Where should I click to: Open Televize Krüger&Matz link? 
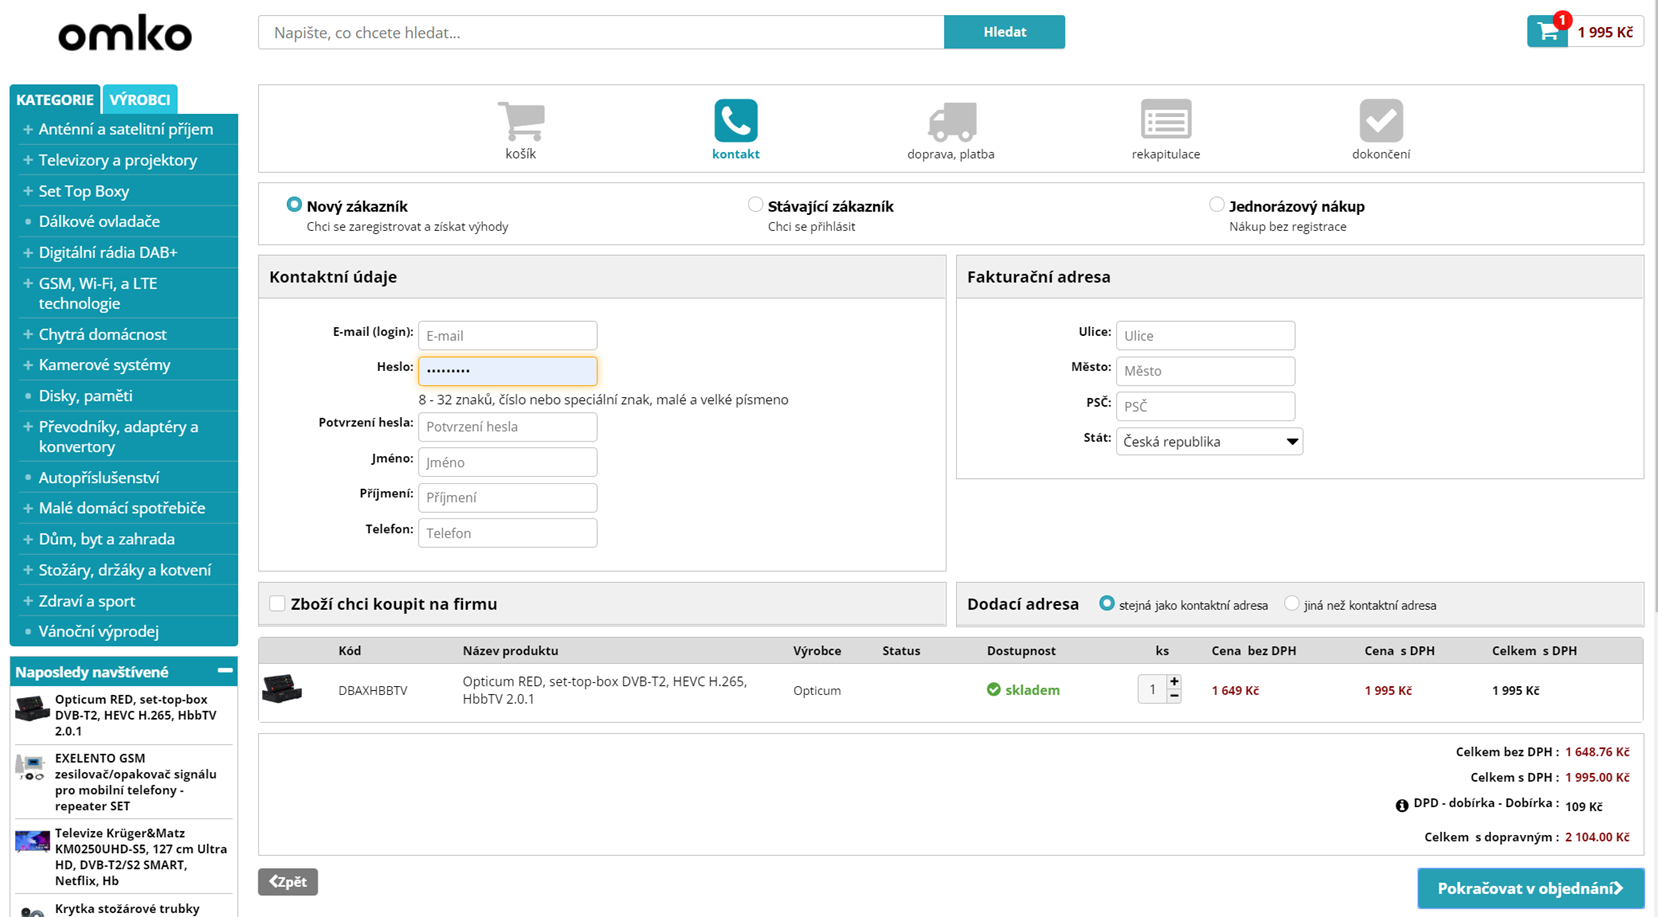141,857
